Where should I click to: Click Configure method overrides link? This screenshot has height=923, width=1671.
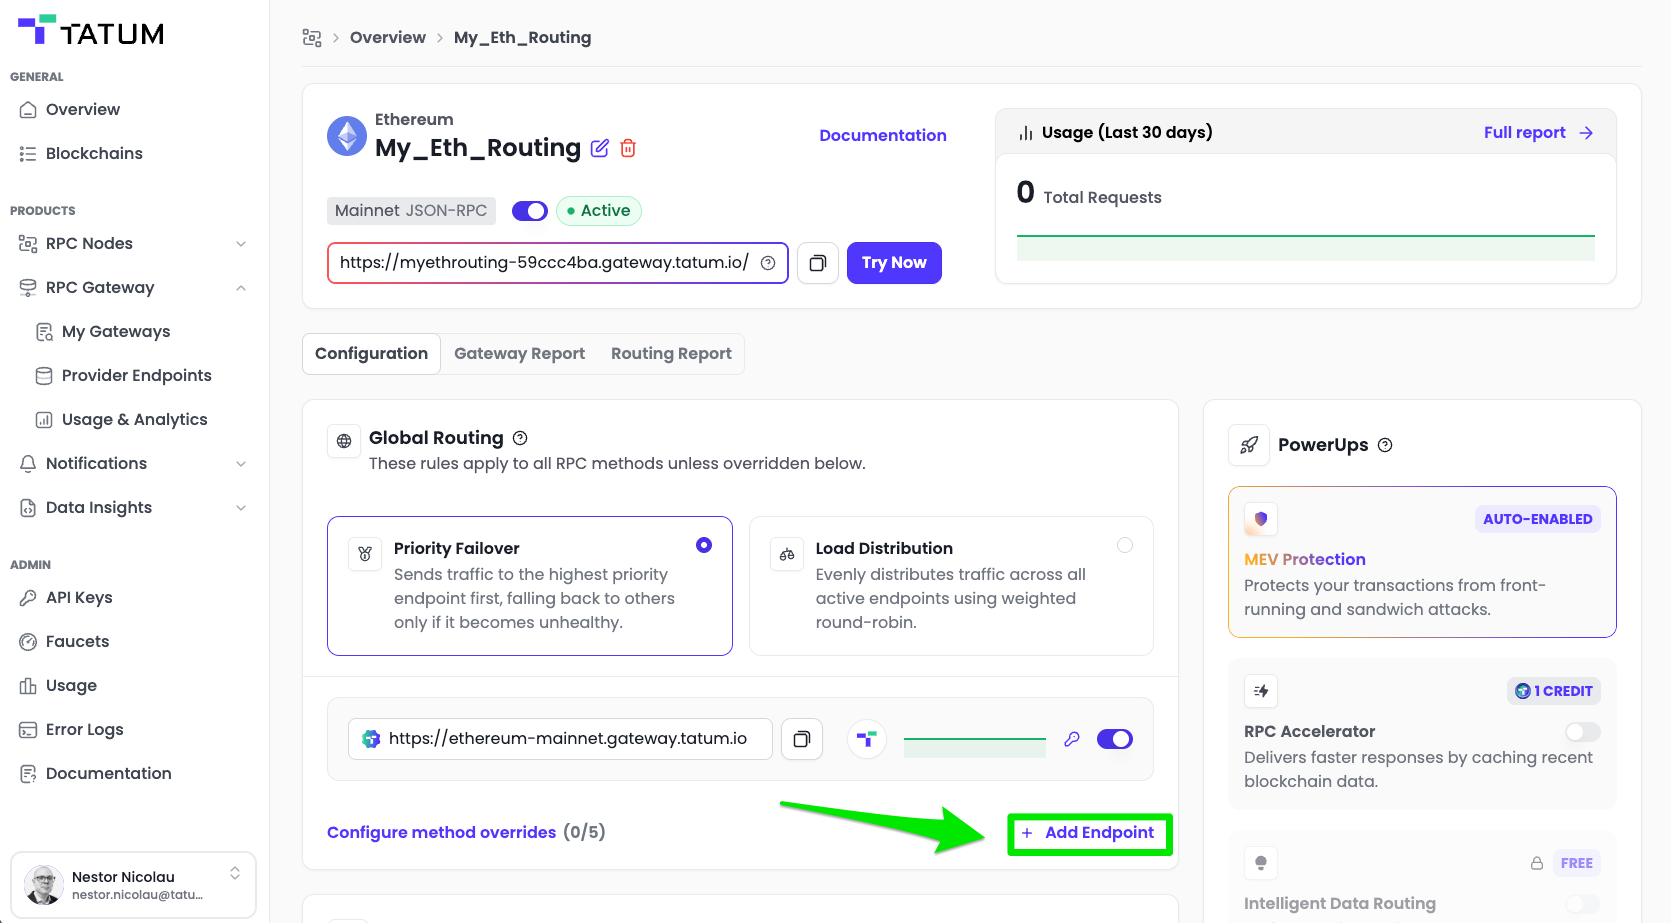point(441,833)
